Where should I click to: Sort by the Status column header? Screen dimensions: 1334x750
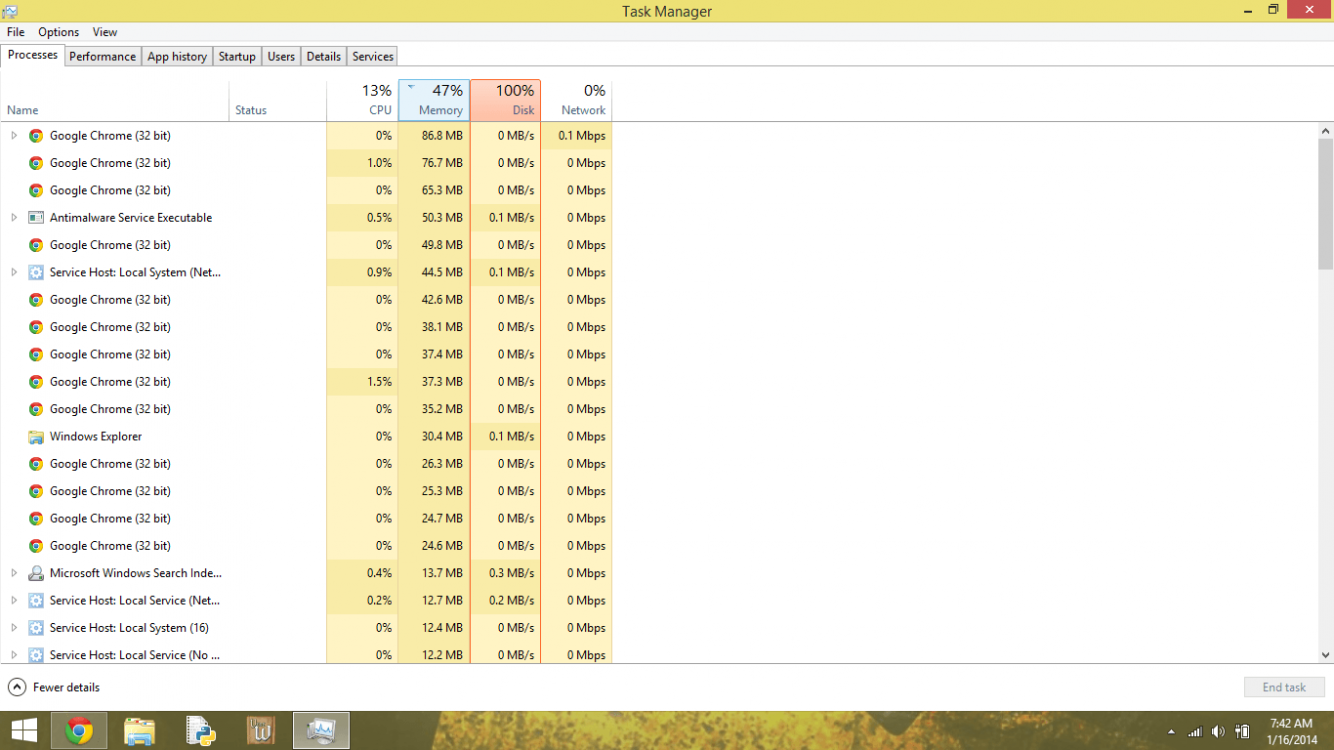(x=278, y=100)
